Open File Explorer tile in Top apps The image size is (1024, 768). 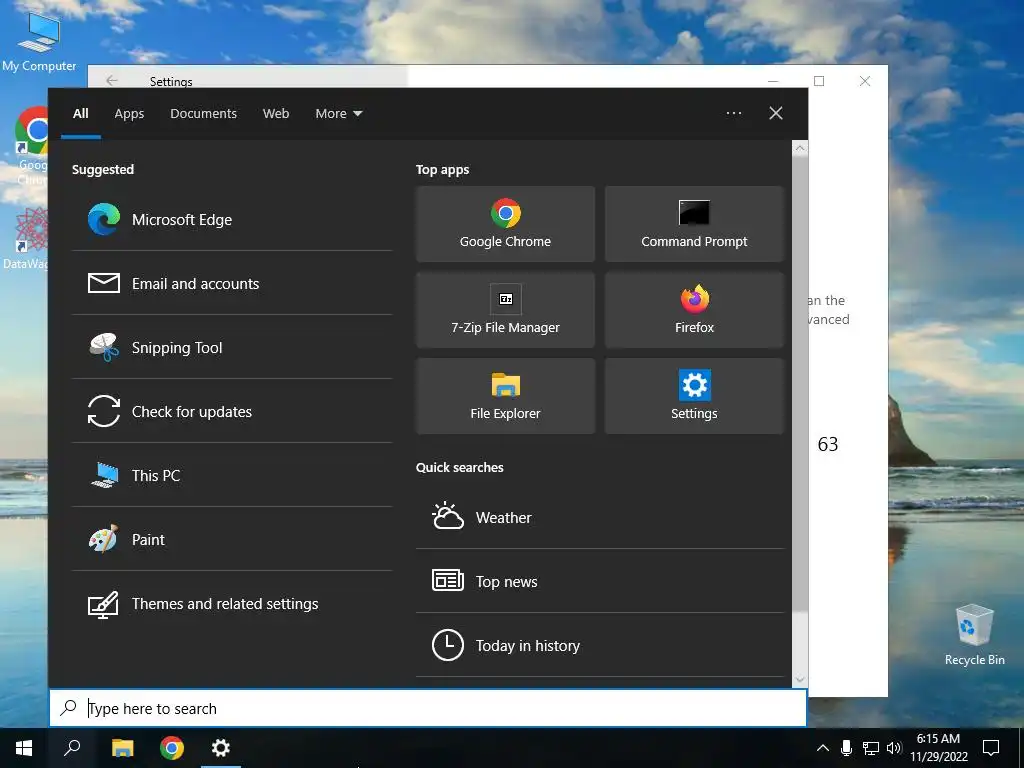point(505,396)
